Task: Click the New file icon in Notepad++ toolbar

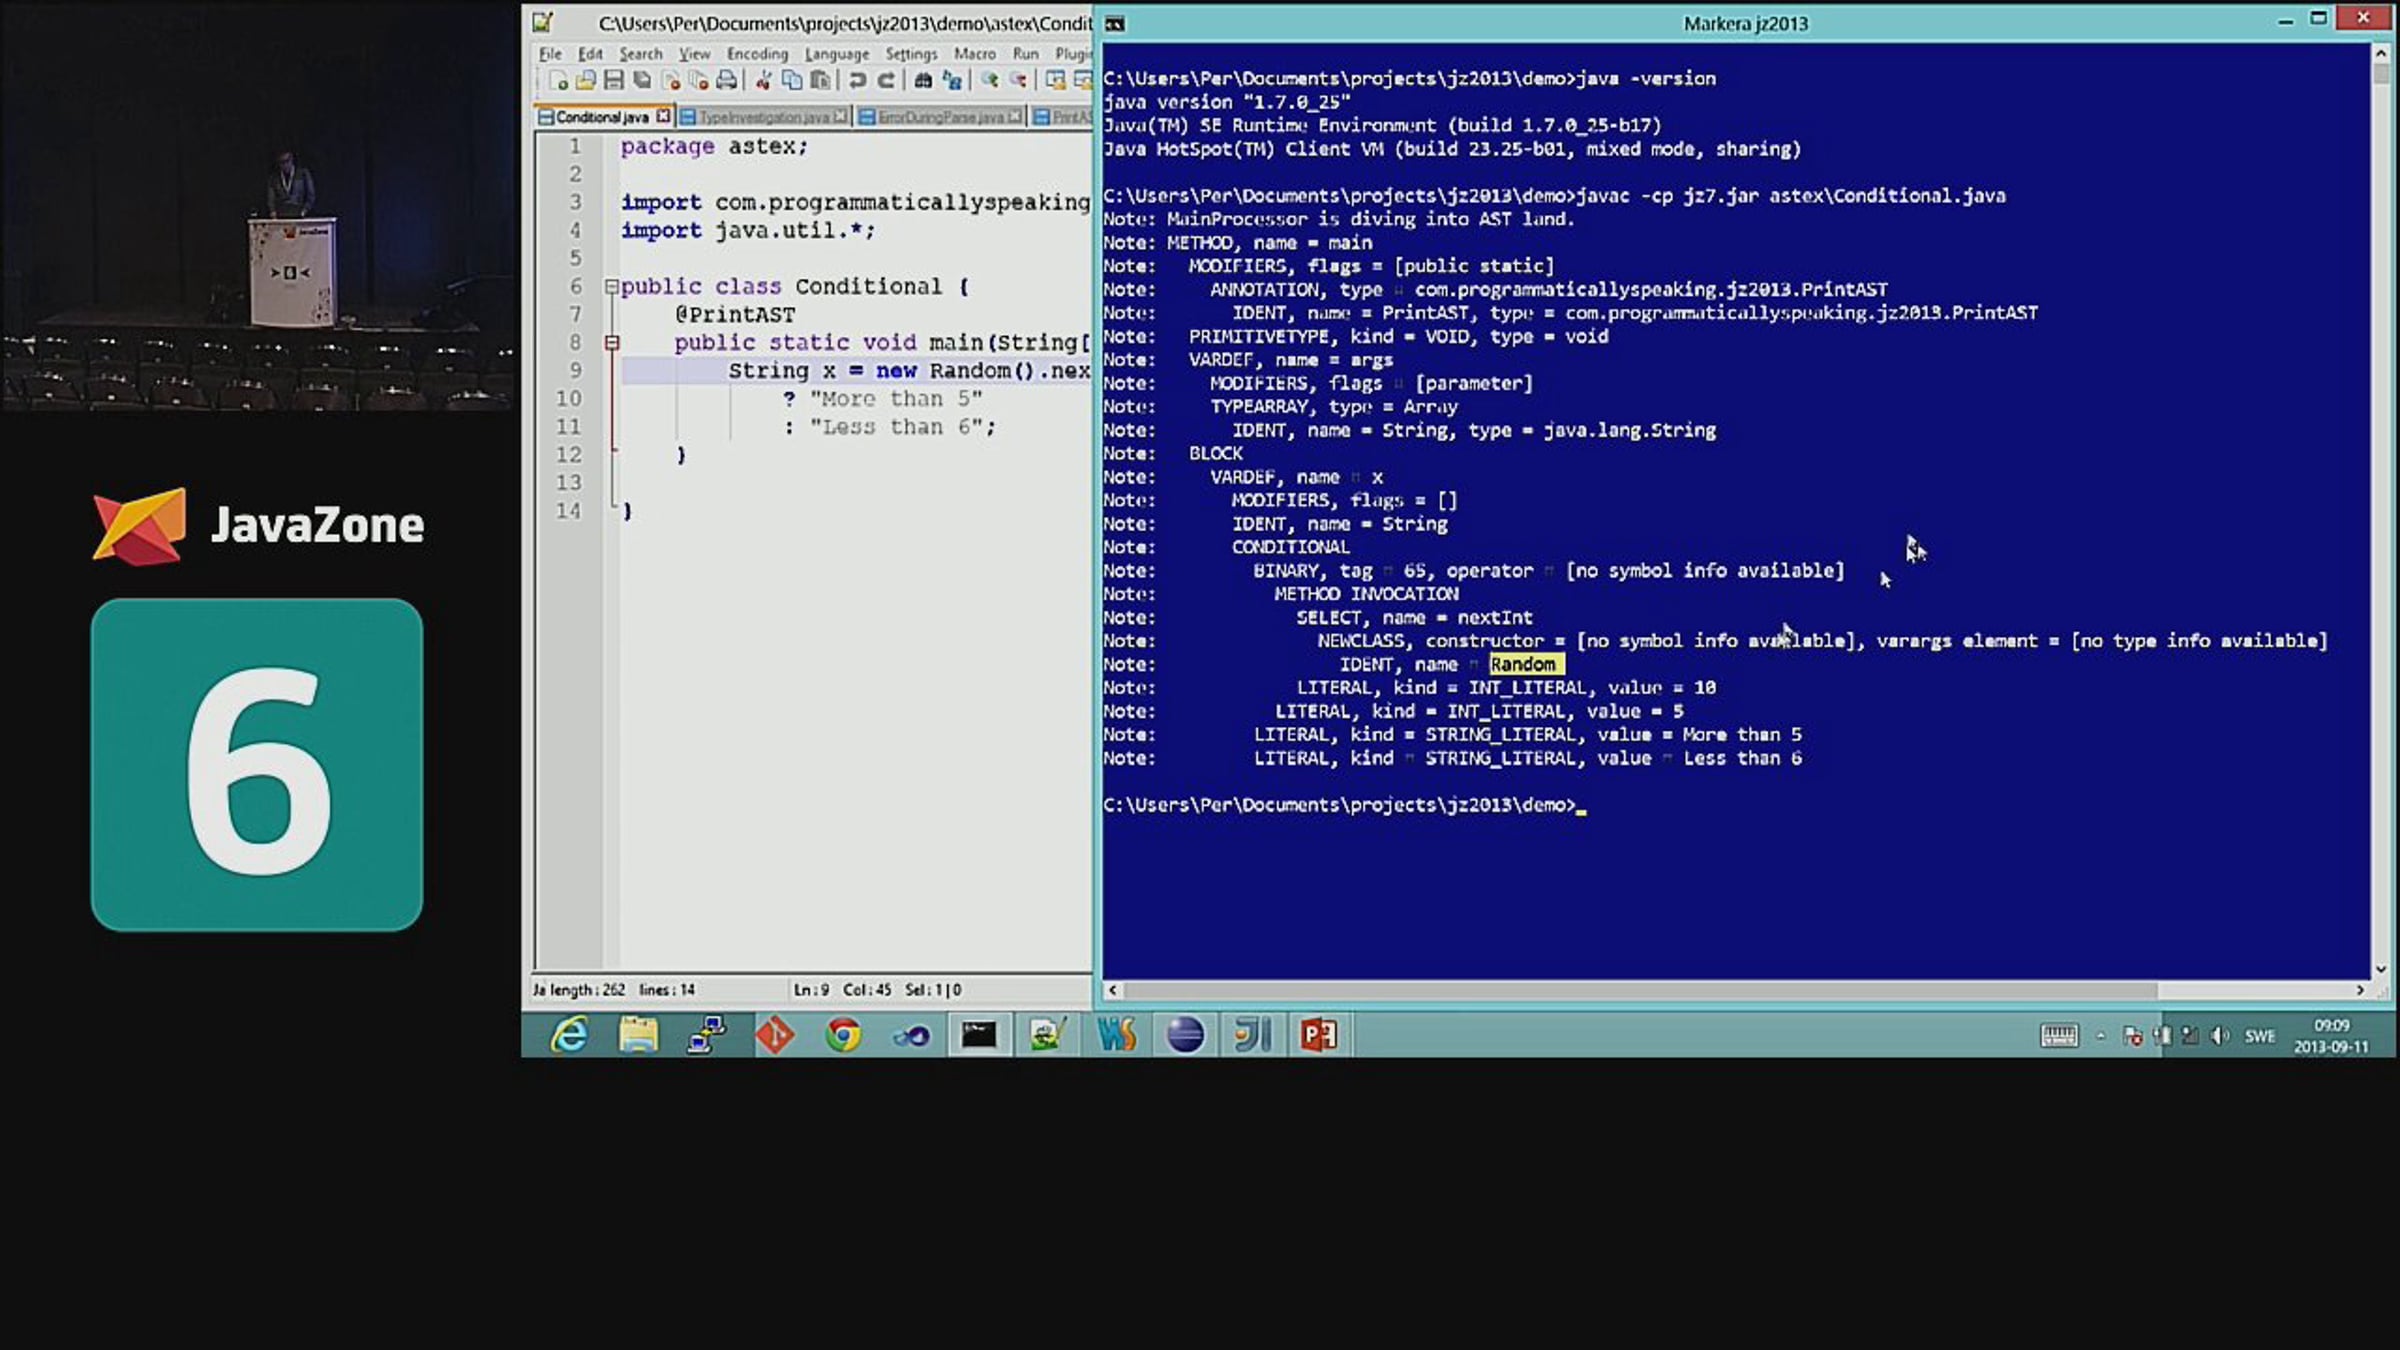Action: [558, 81]
